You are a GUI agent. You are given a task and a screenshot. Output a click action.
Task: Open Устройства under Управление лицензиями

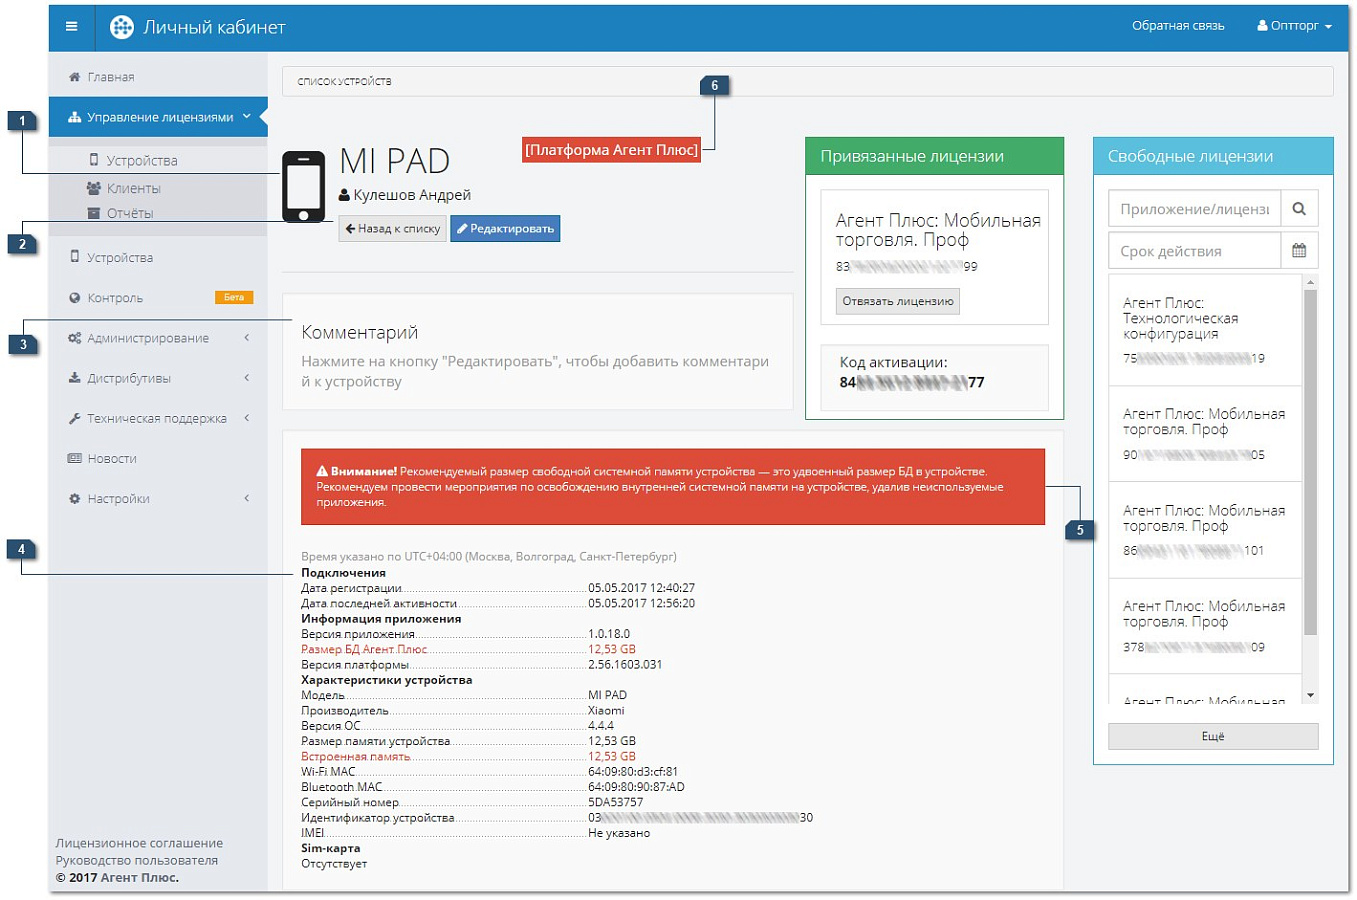click(x=141, y=160)
